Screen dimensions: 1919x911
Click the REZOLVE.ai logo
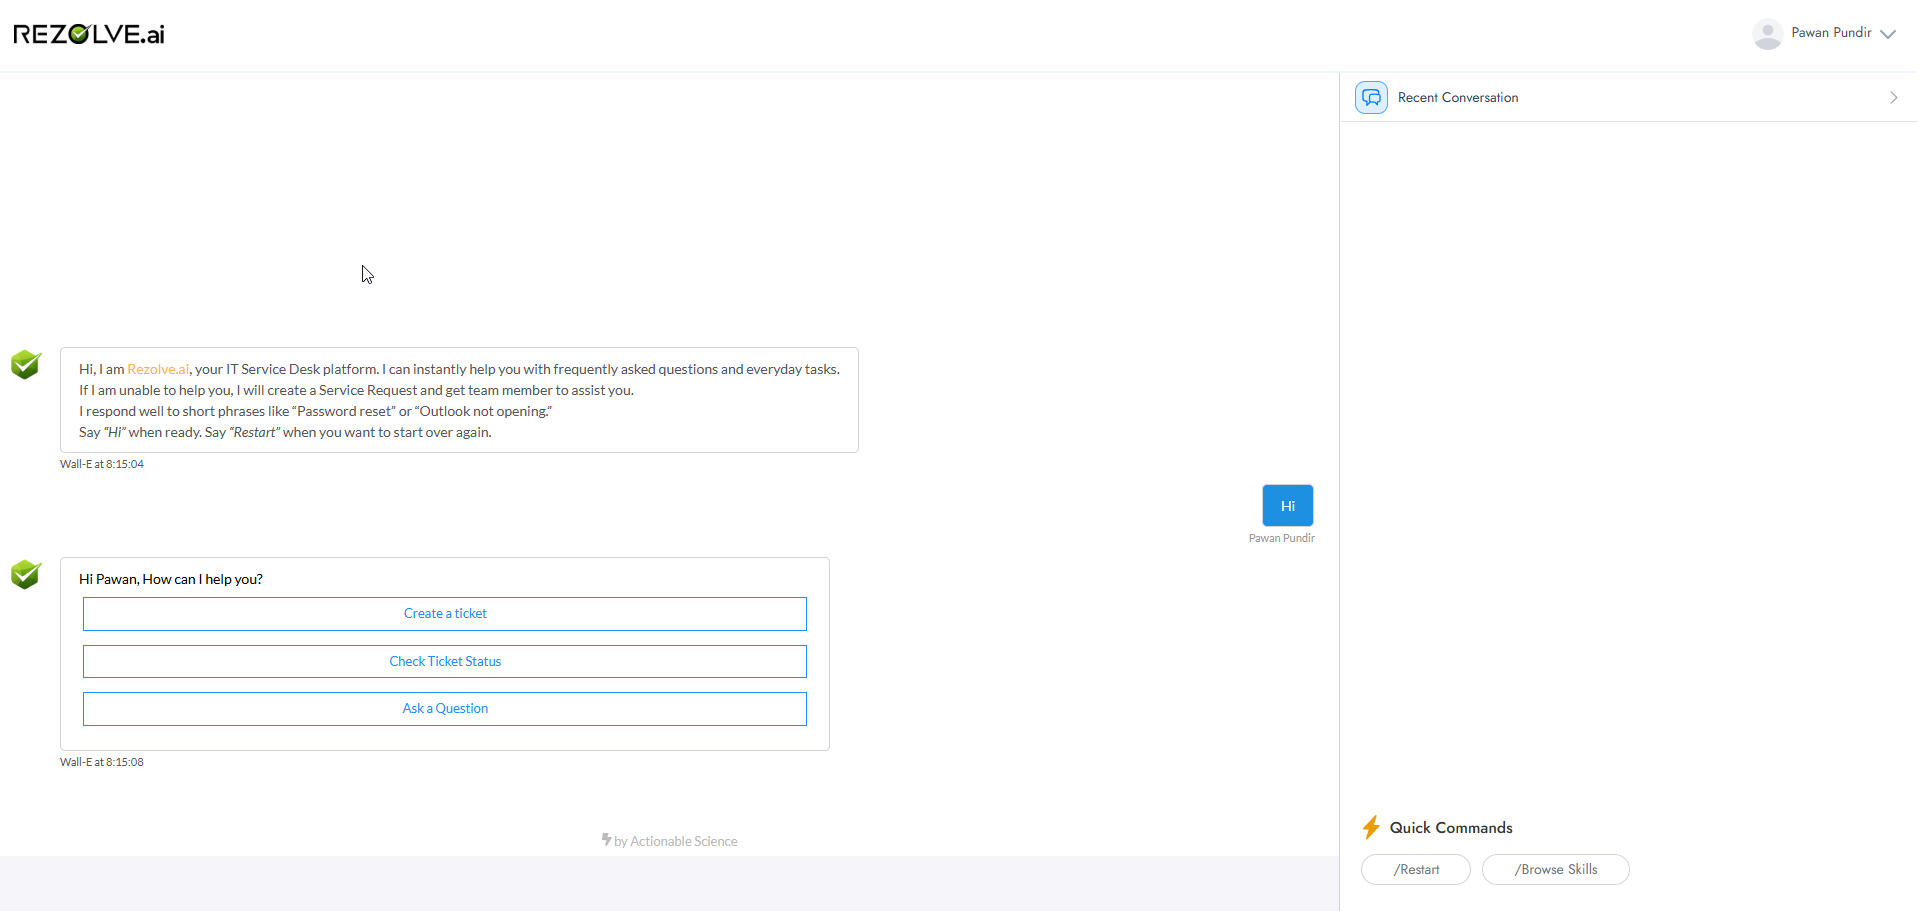coord(89,34)
